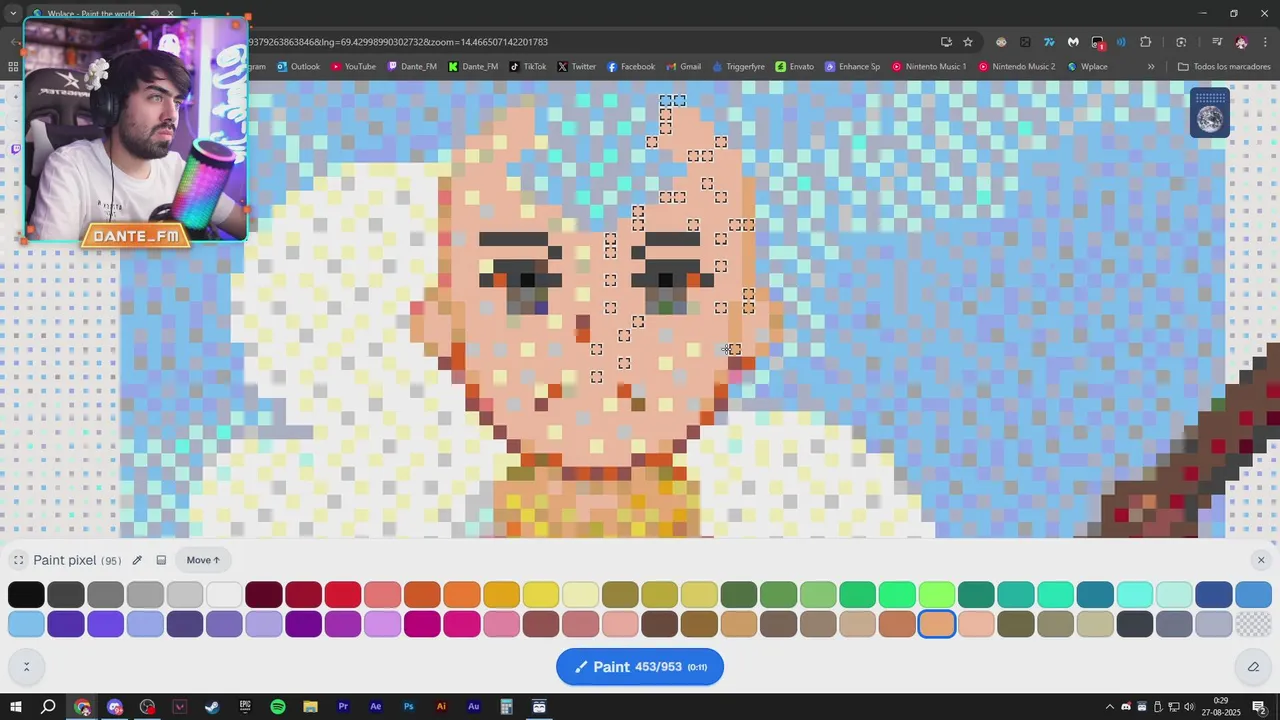Open the Windows Start menu
The height and width of the screenshot is (720, 1280).
point(15,707)
